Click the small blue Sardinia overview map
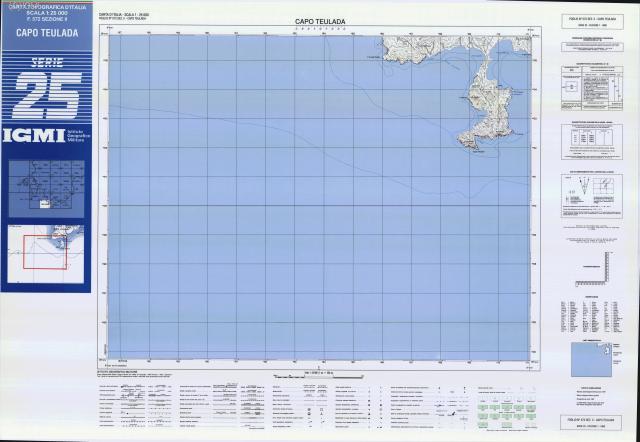The image size is (640, 442). click(x=591, y=360)
